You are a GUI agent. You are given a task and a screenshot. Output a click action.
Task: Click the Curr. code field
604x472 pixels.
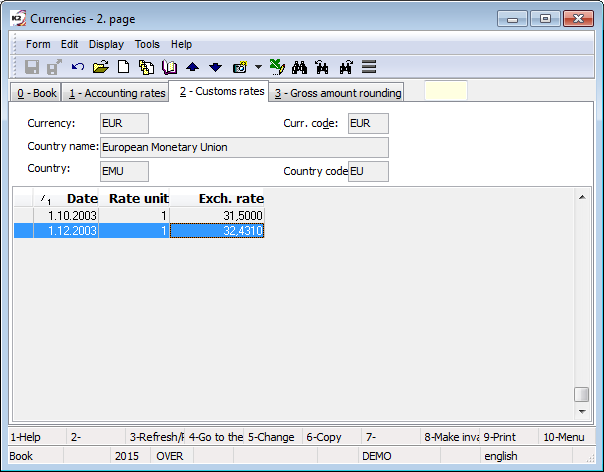click(x=368, y=123)
